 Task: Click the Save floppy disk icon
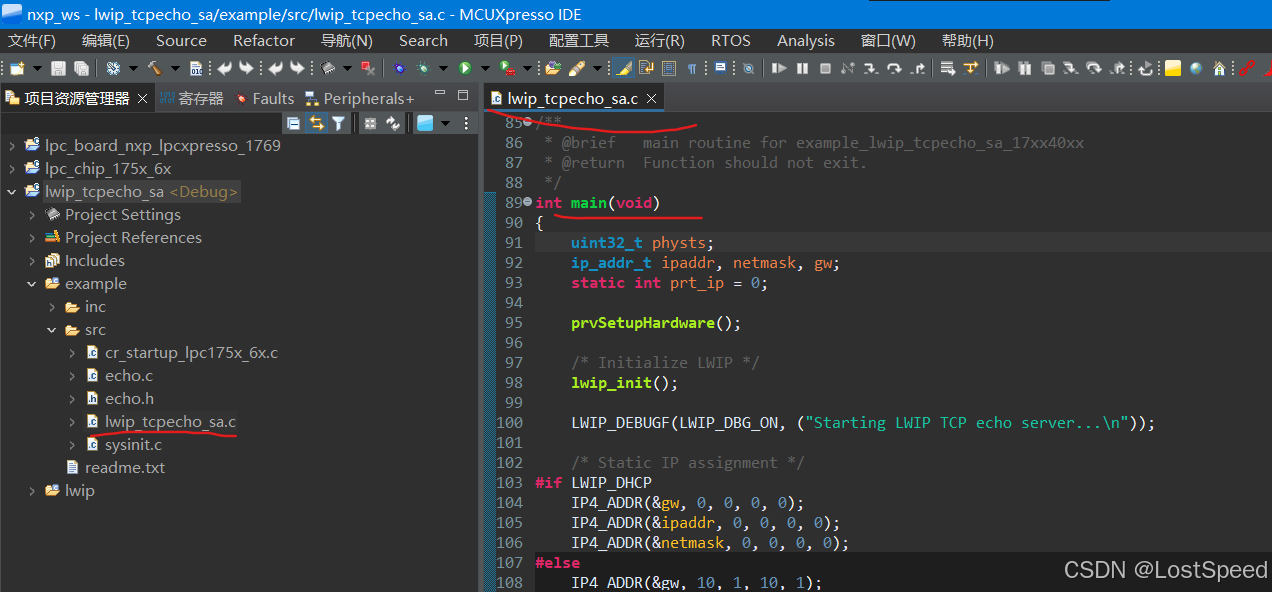[x=58, y=68]
